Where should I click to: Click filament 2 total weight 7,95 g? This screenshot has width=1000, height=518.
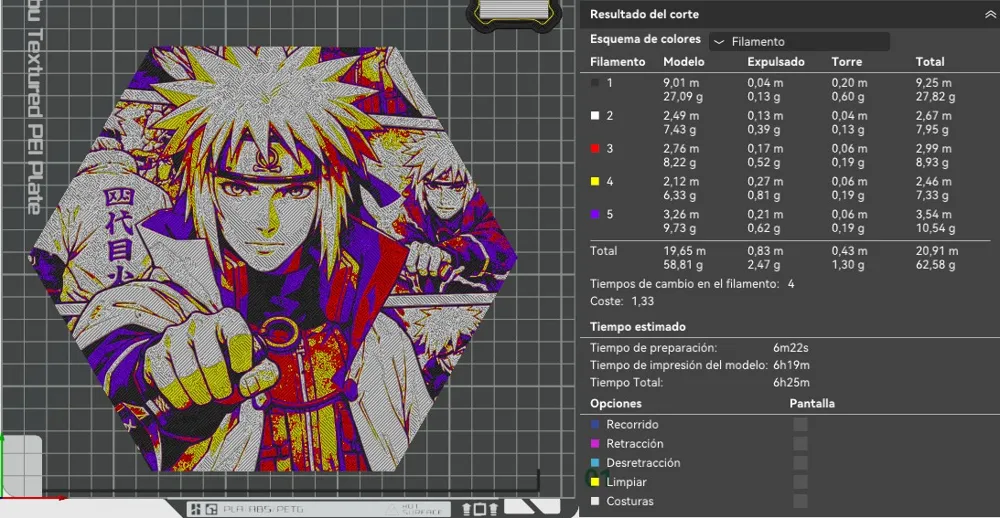pyautogui.click(x=933, y=130)
